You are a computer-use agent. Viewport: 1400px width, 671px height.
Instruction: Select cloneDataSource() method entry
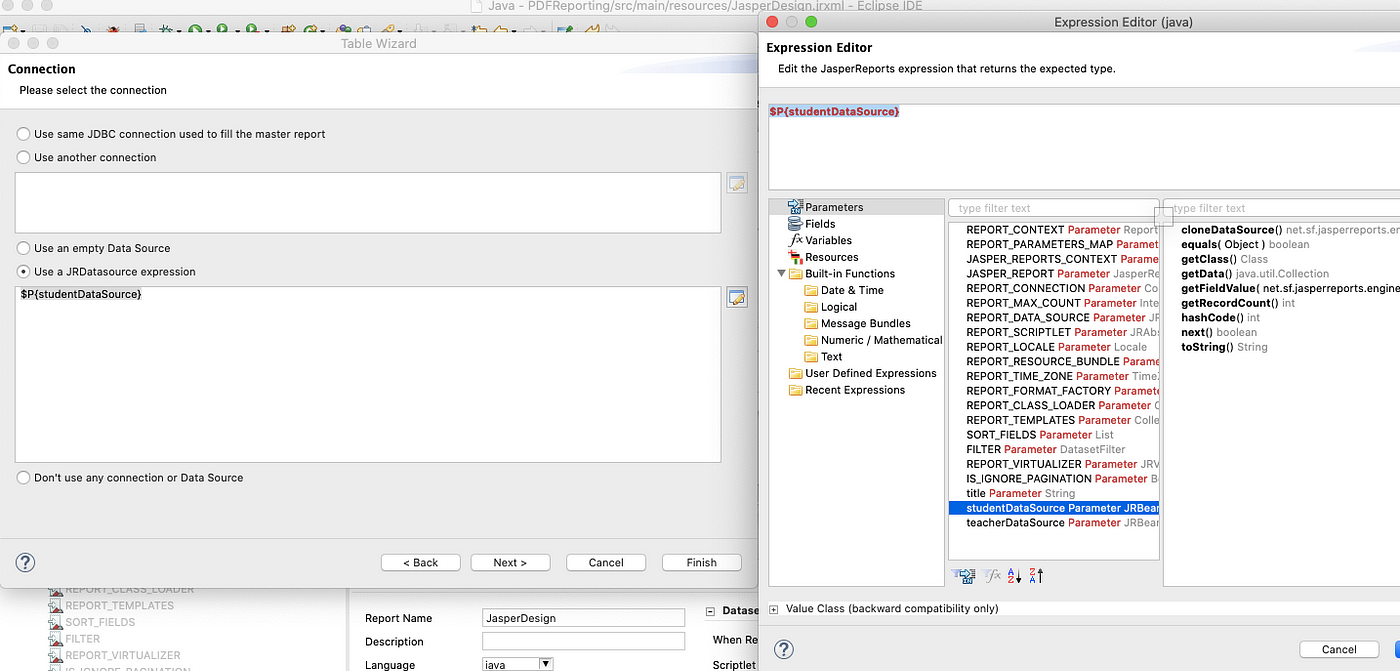(1290, 230)
